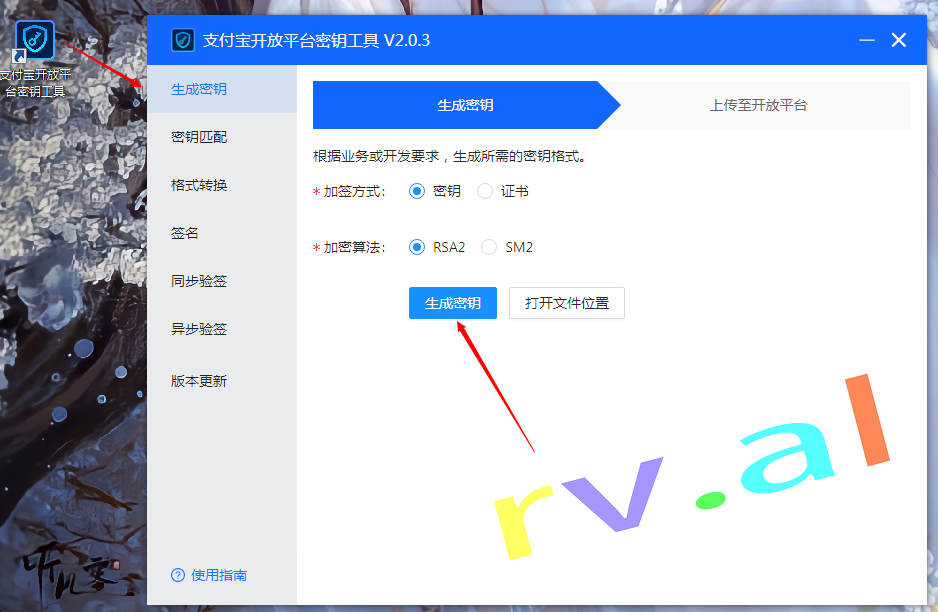This screenshot has width=938, height=612.
Task: Click the shield logo in the title bar
Action: 183,40
